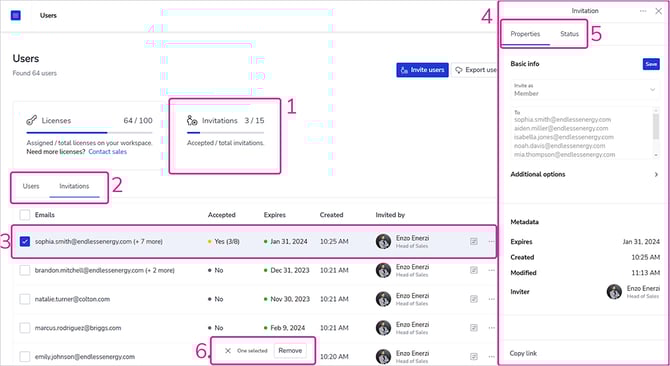Open details icon for natalie.turner invitation row

coord(473,299)
